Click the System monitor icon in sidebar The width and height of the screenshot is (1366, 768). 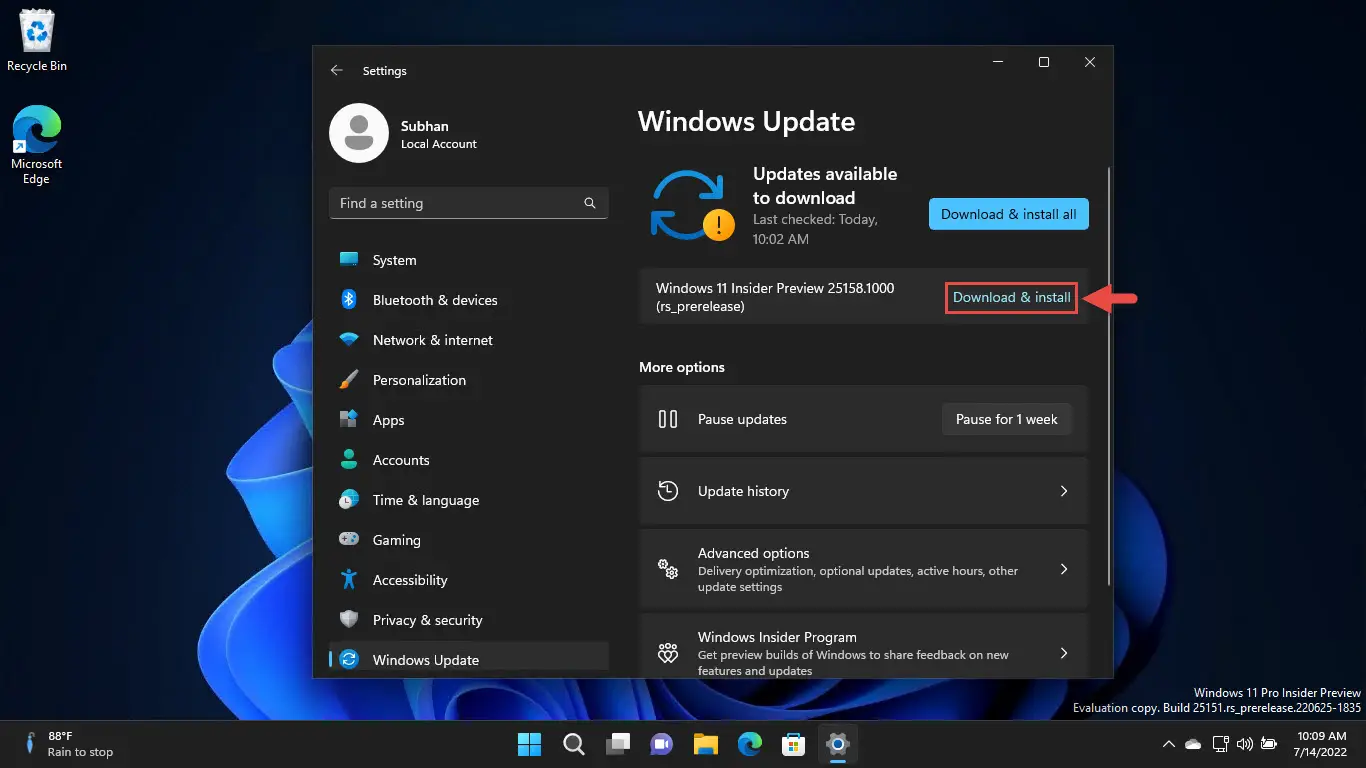tap(349, 260)
